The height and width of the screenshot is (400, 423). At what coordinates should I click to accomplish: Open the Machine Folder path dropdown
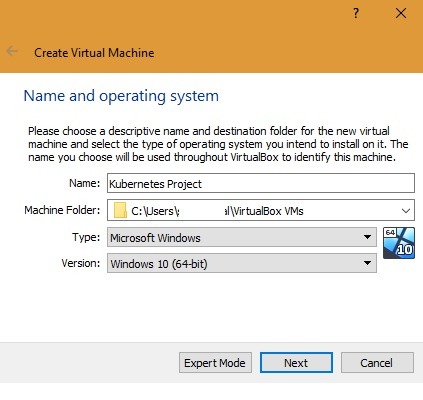pos(406,211)
